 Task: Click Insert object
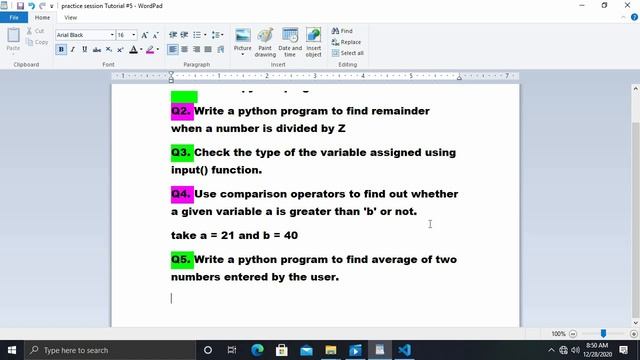tap(313, 42)
